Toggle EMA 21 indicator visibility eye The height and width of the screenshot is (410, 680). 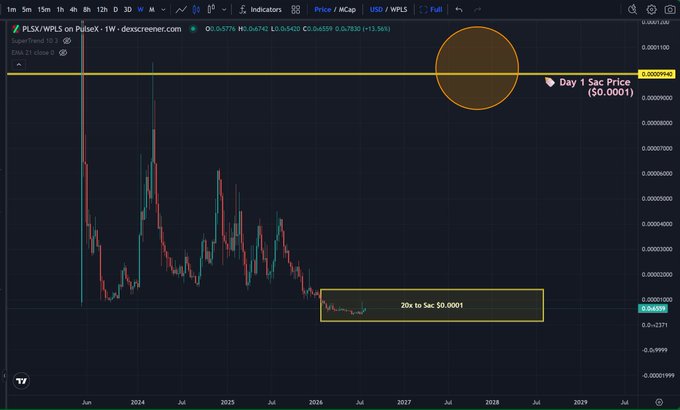(x=63, y=52)
